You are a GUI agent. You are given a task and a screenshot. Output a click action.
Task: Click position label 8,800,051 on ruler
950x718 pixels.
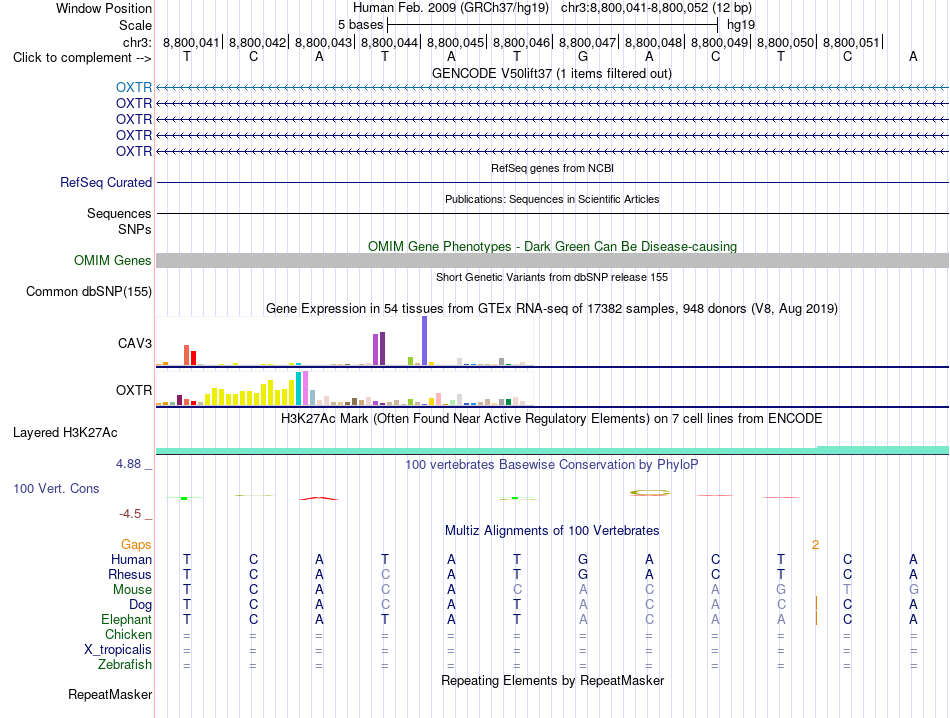coord(851,42)
